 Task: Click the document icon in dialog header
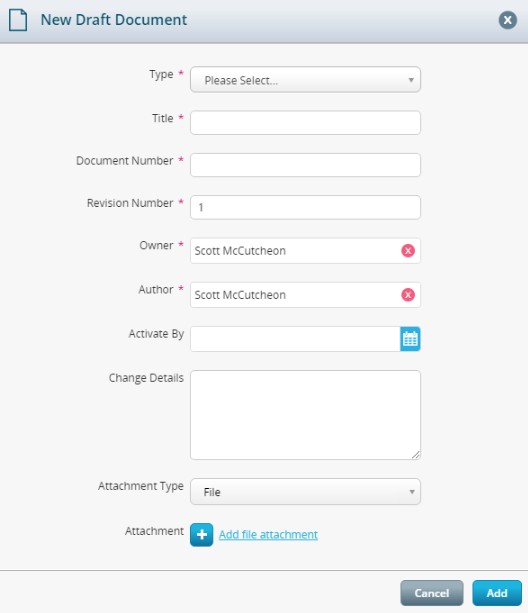(18, 20)
